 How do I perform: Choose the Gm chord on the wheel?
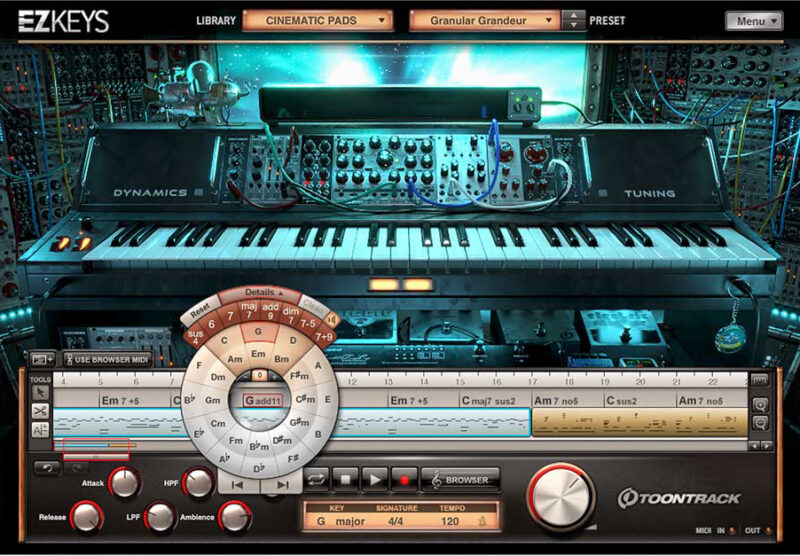point(213,400)
